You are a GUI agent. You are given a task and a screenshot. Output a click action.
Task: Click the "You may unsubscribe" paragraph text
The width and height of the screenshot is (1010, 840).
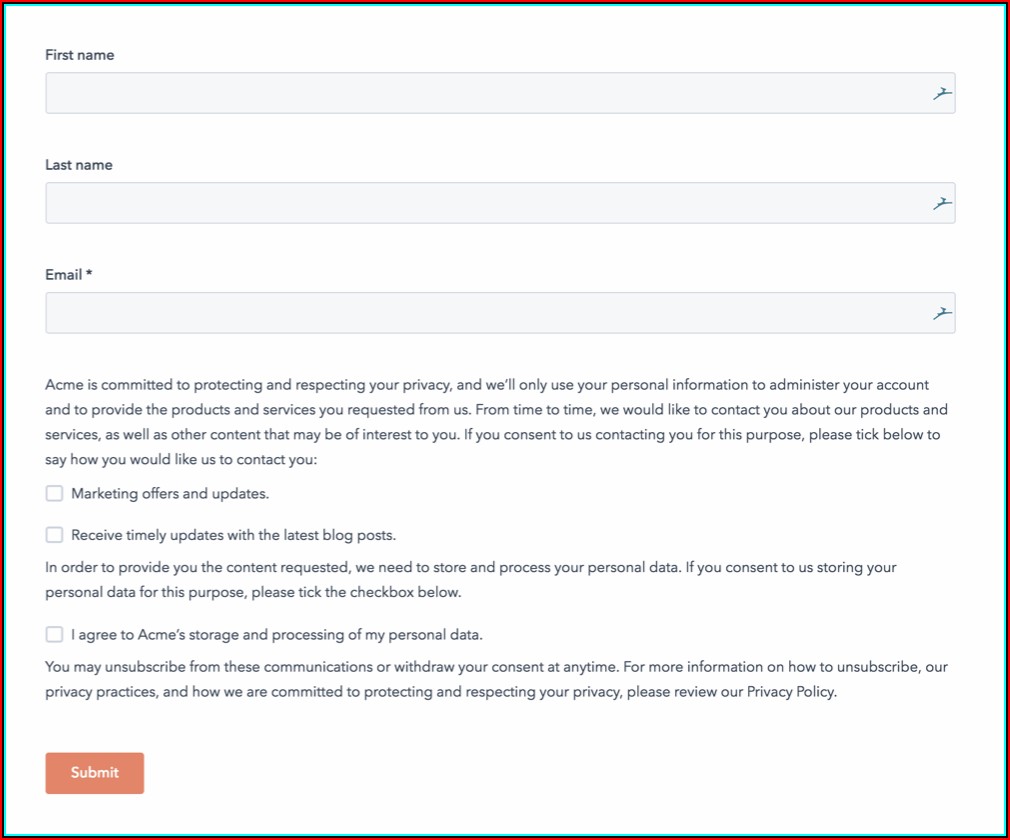[x=495, y=679]
